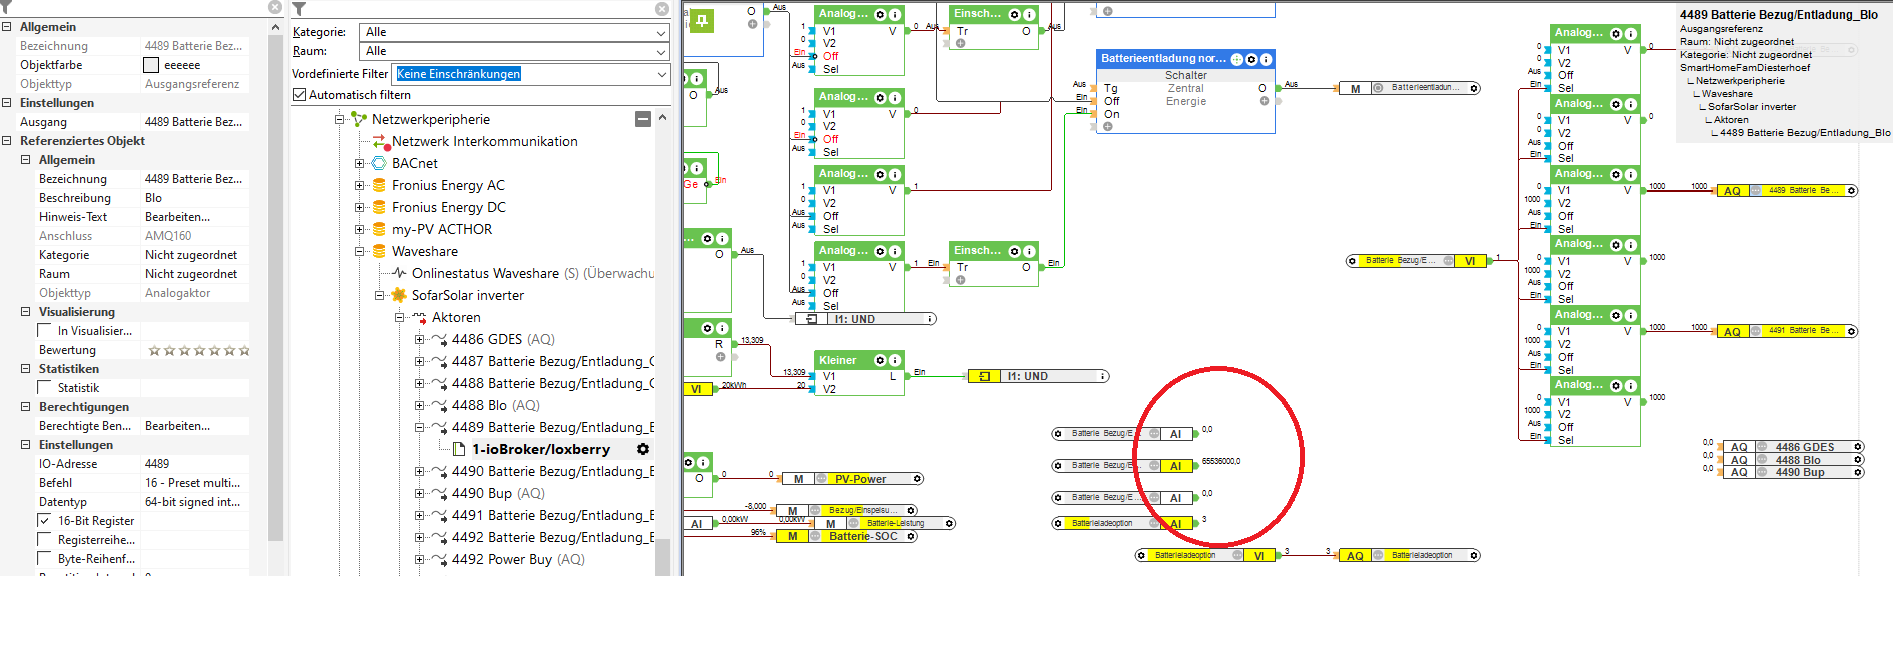Open settings gear of Batterieentladung block
The width and height of the screenshot is (1893, 648).
point(1251,59)
